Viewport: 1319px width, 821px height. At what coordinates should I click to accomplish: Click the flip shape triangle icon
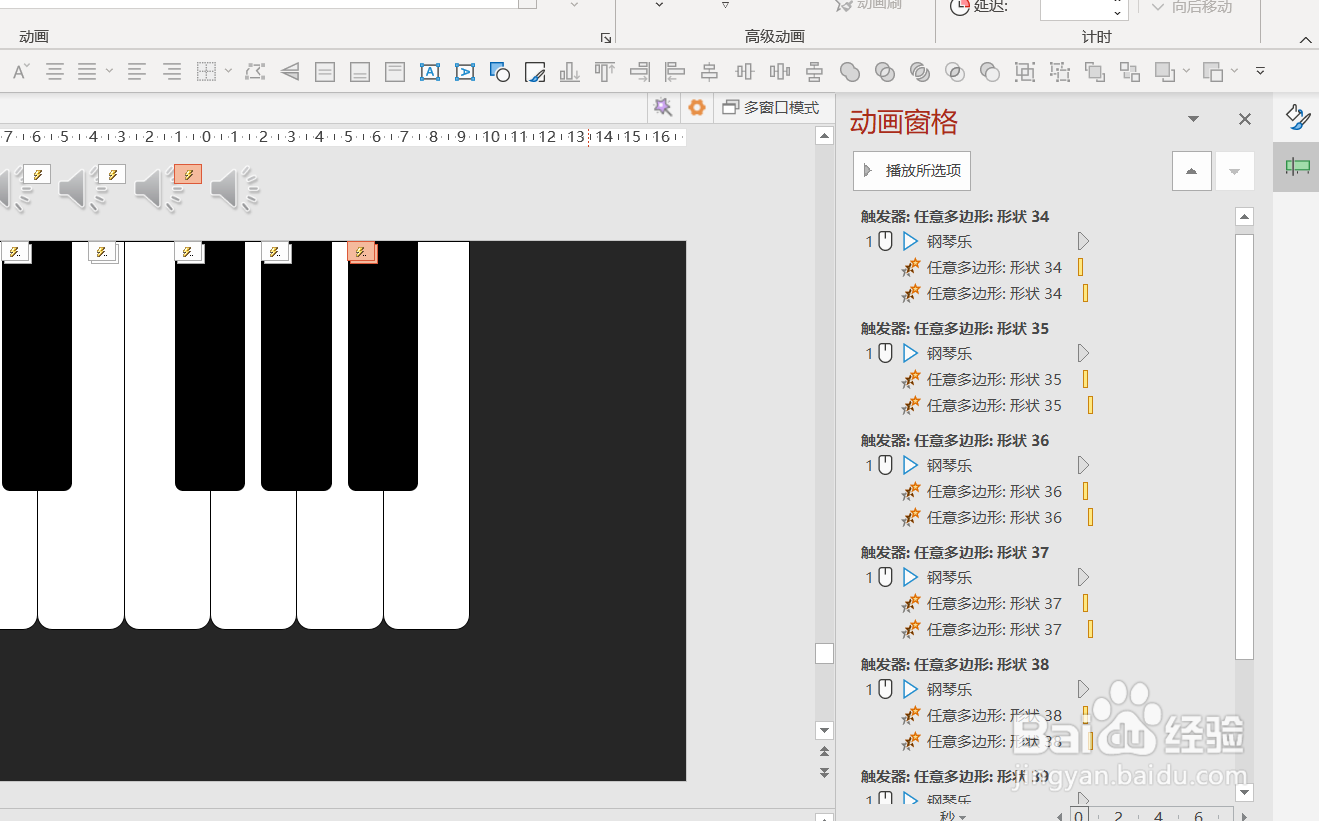[x=290, y=72]
